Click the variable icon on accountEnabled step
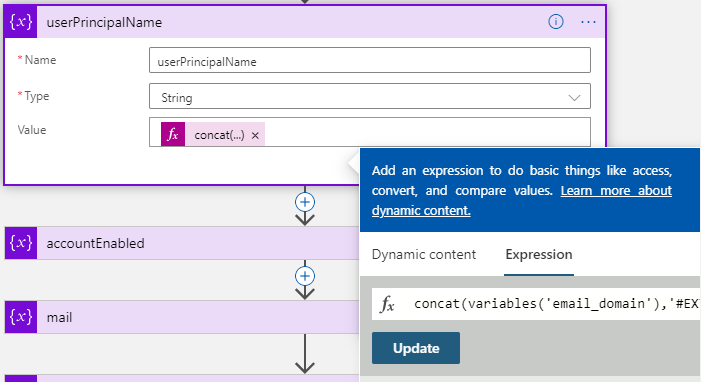This screenshot has height=382, width=701. [21, 243]
